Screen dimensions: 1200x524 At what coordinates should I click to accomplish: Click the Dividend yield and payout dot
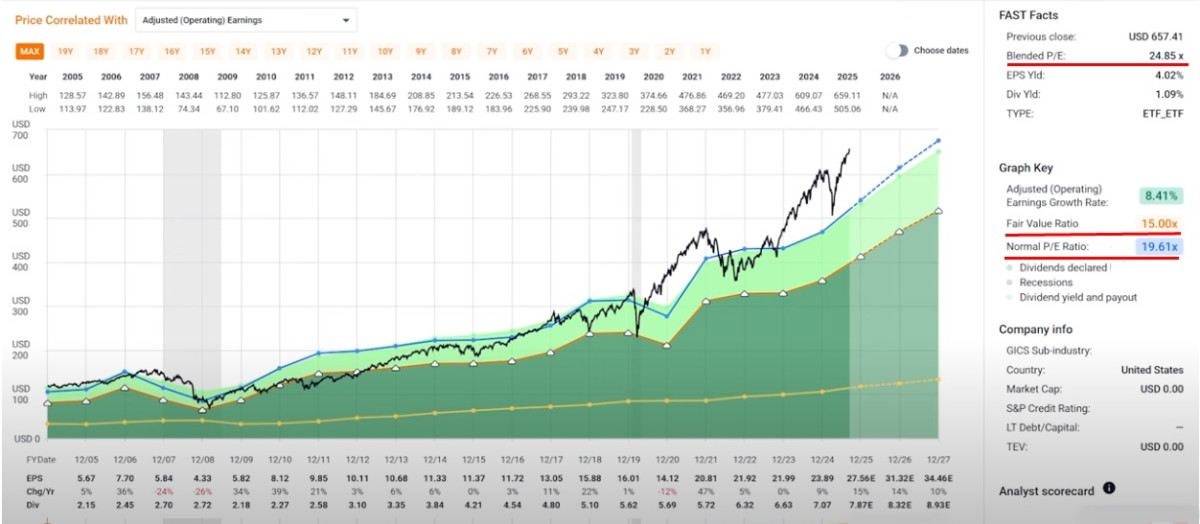pos(1011,297)
